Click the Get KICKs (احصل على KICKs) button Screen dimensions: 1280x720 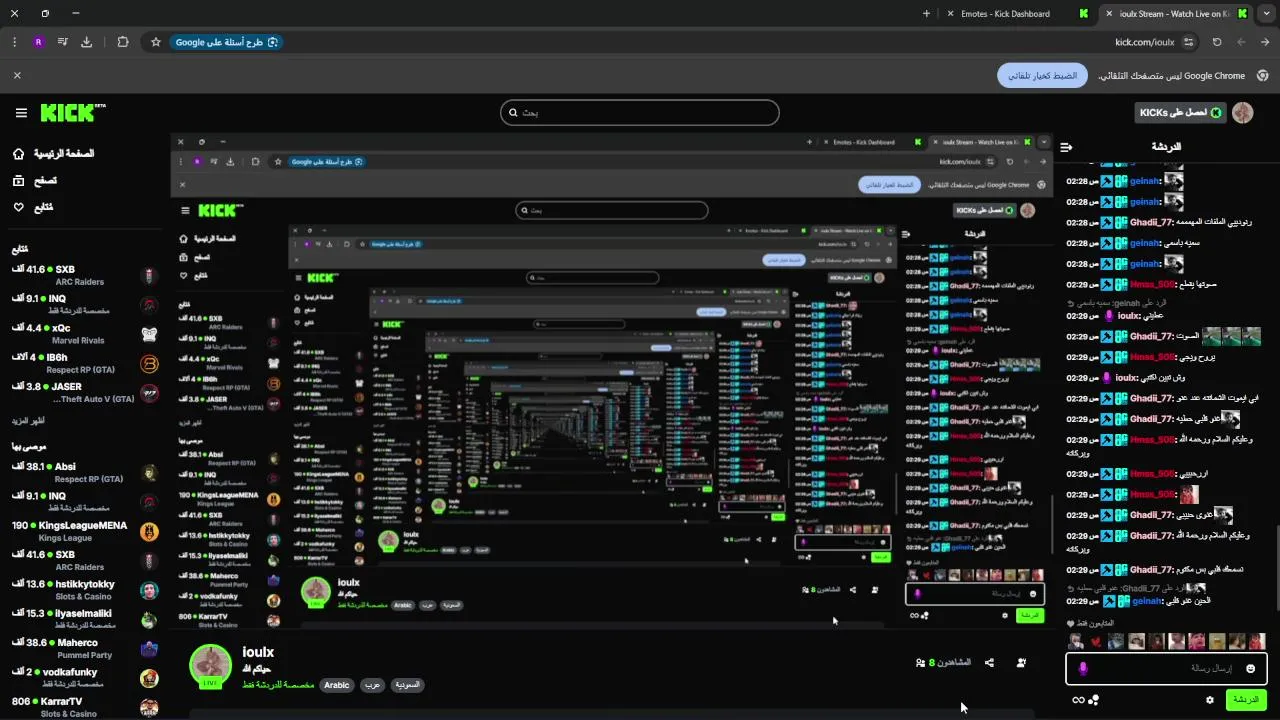1181,113
